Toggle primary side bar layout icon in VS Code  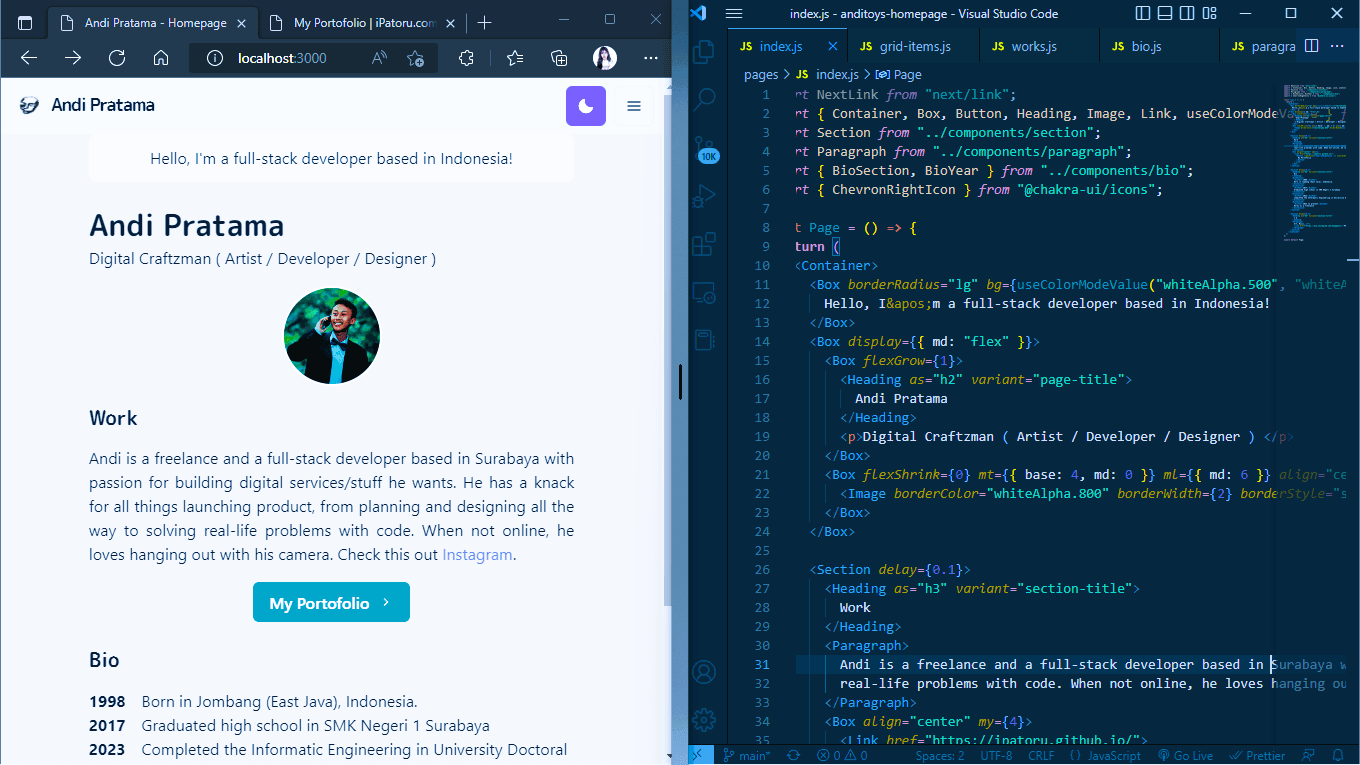[x=1144, y=13]
